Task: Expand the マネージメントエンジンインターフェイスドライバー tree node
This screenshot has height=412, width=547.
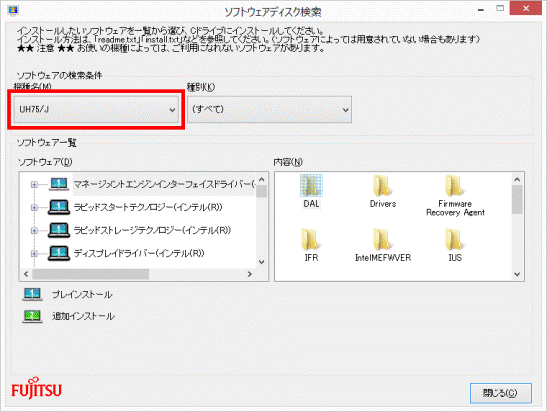Action: (x=34, y=185)
